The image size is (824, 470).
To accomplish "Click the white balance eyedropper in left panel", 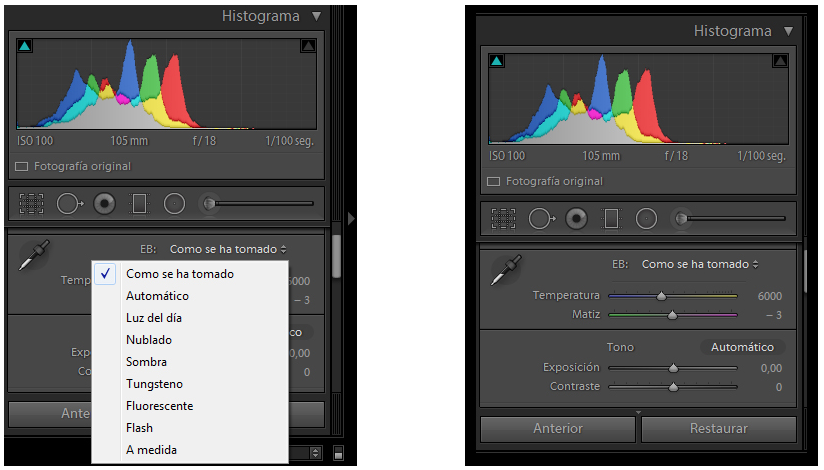I will point(35,255).
